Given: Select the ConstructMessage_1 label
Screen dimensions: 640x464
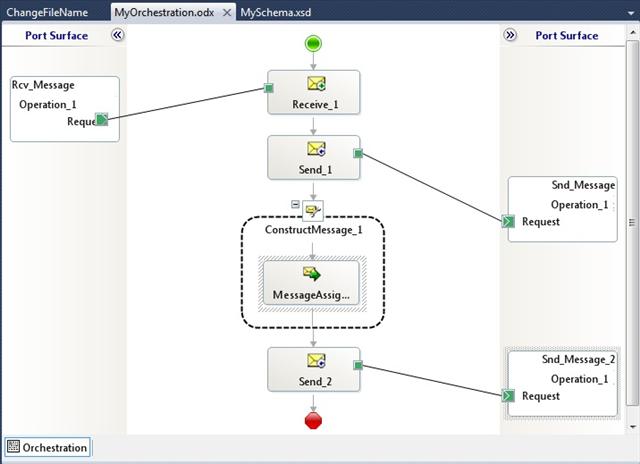Looking at the screenshot, I should [x=313, y=230].
